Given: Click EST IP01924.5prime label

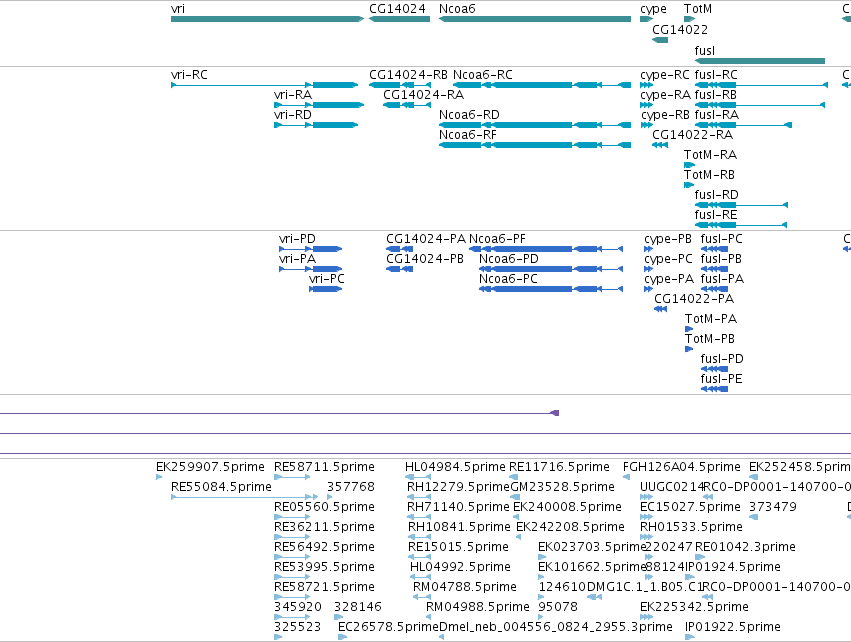Looking at the screenshot, I should pyautogui.click(x=733, y=567).
